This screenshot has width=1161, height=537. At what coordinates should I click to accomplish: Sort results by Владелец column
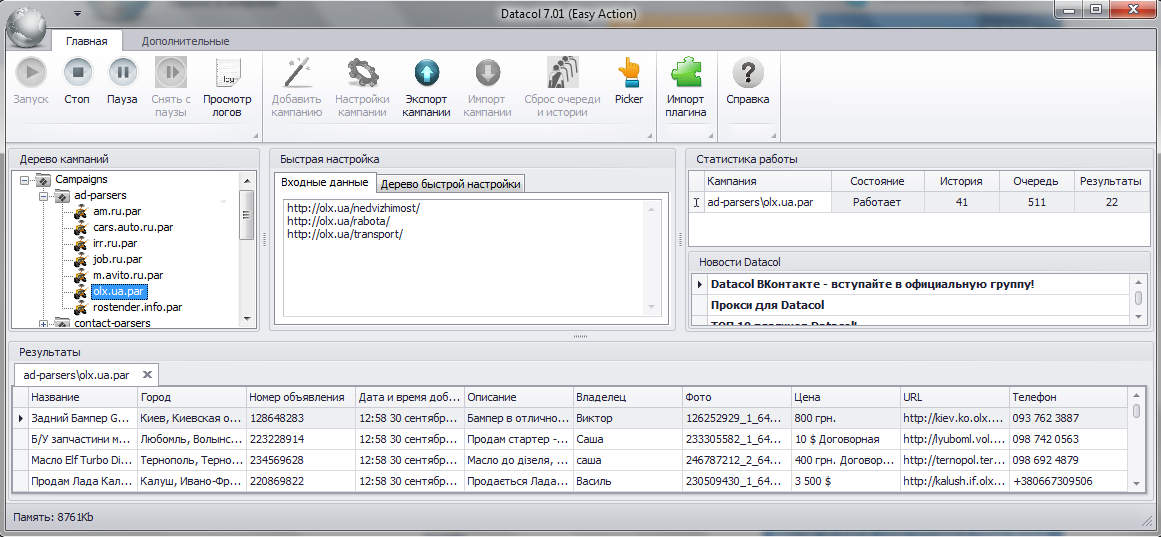pyautogui.click(x=626, y=397)
